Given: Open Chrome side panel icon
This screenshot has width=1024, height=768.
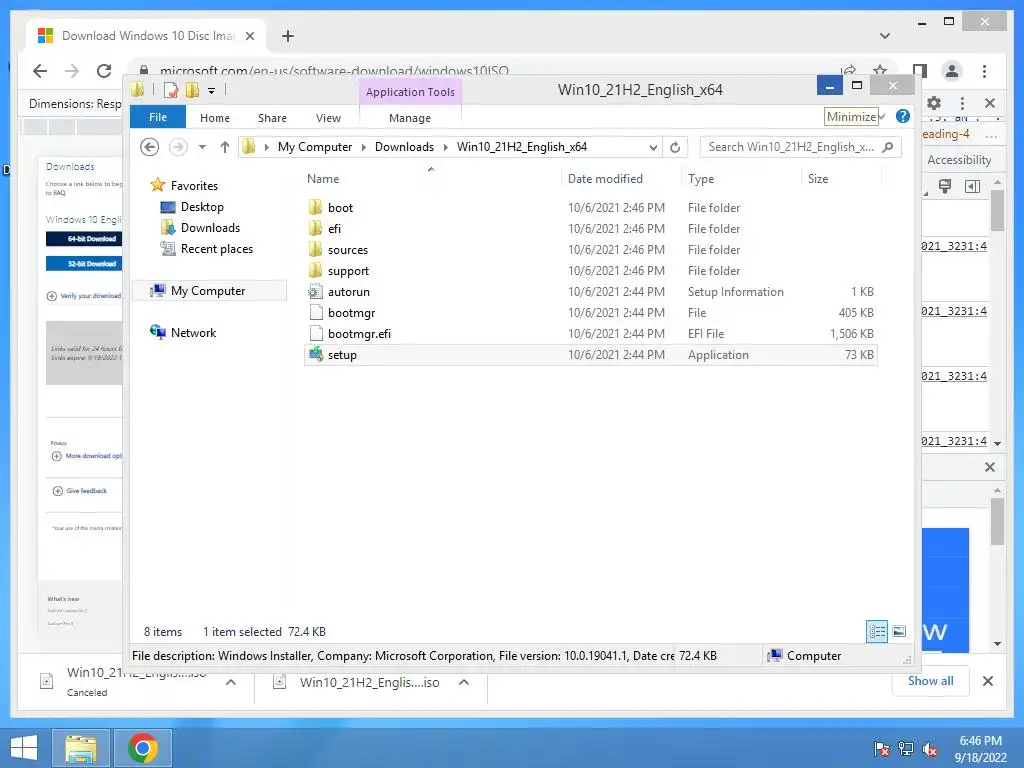Looking at the screenshot, I should 920,71.
